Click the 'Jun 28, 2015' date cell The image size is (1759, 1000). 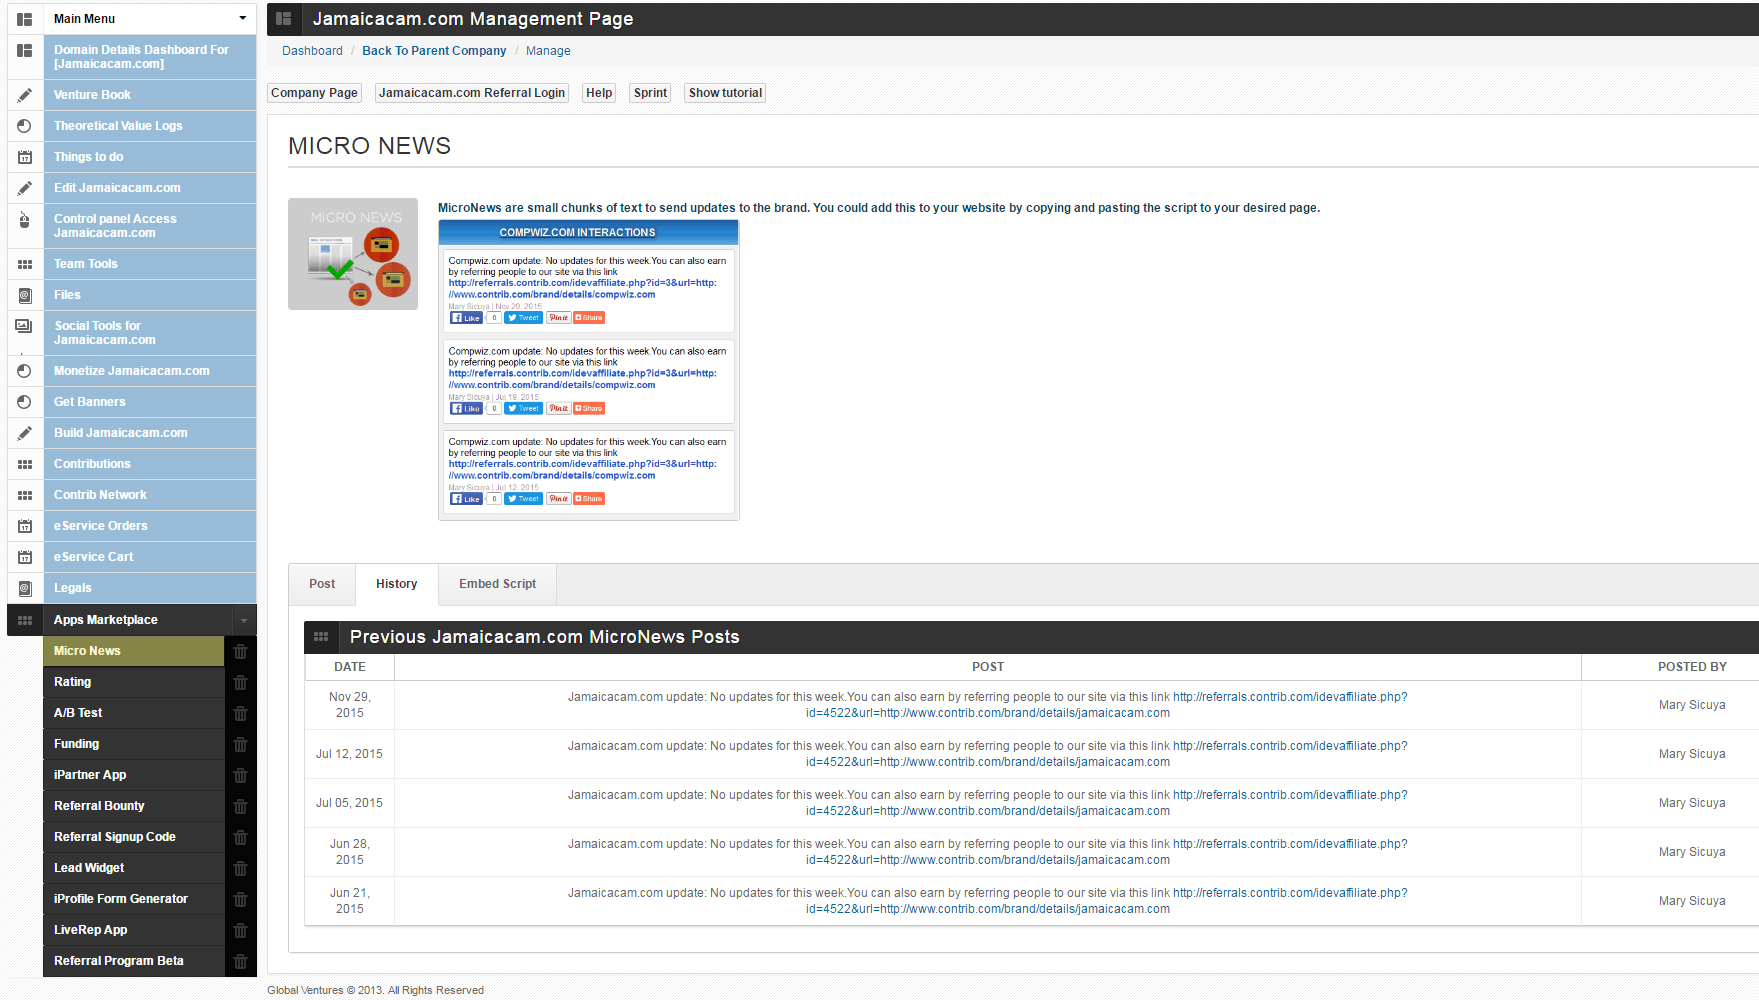[x=350, y=852]
